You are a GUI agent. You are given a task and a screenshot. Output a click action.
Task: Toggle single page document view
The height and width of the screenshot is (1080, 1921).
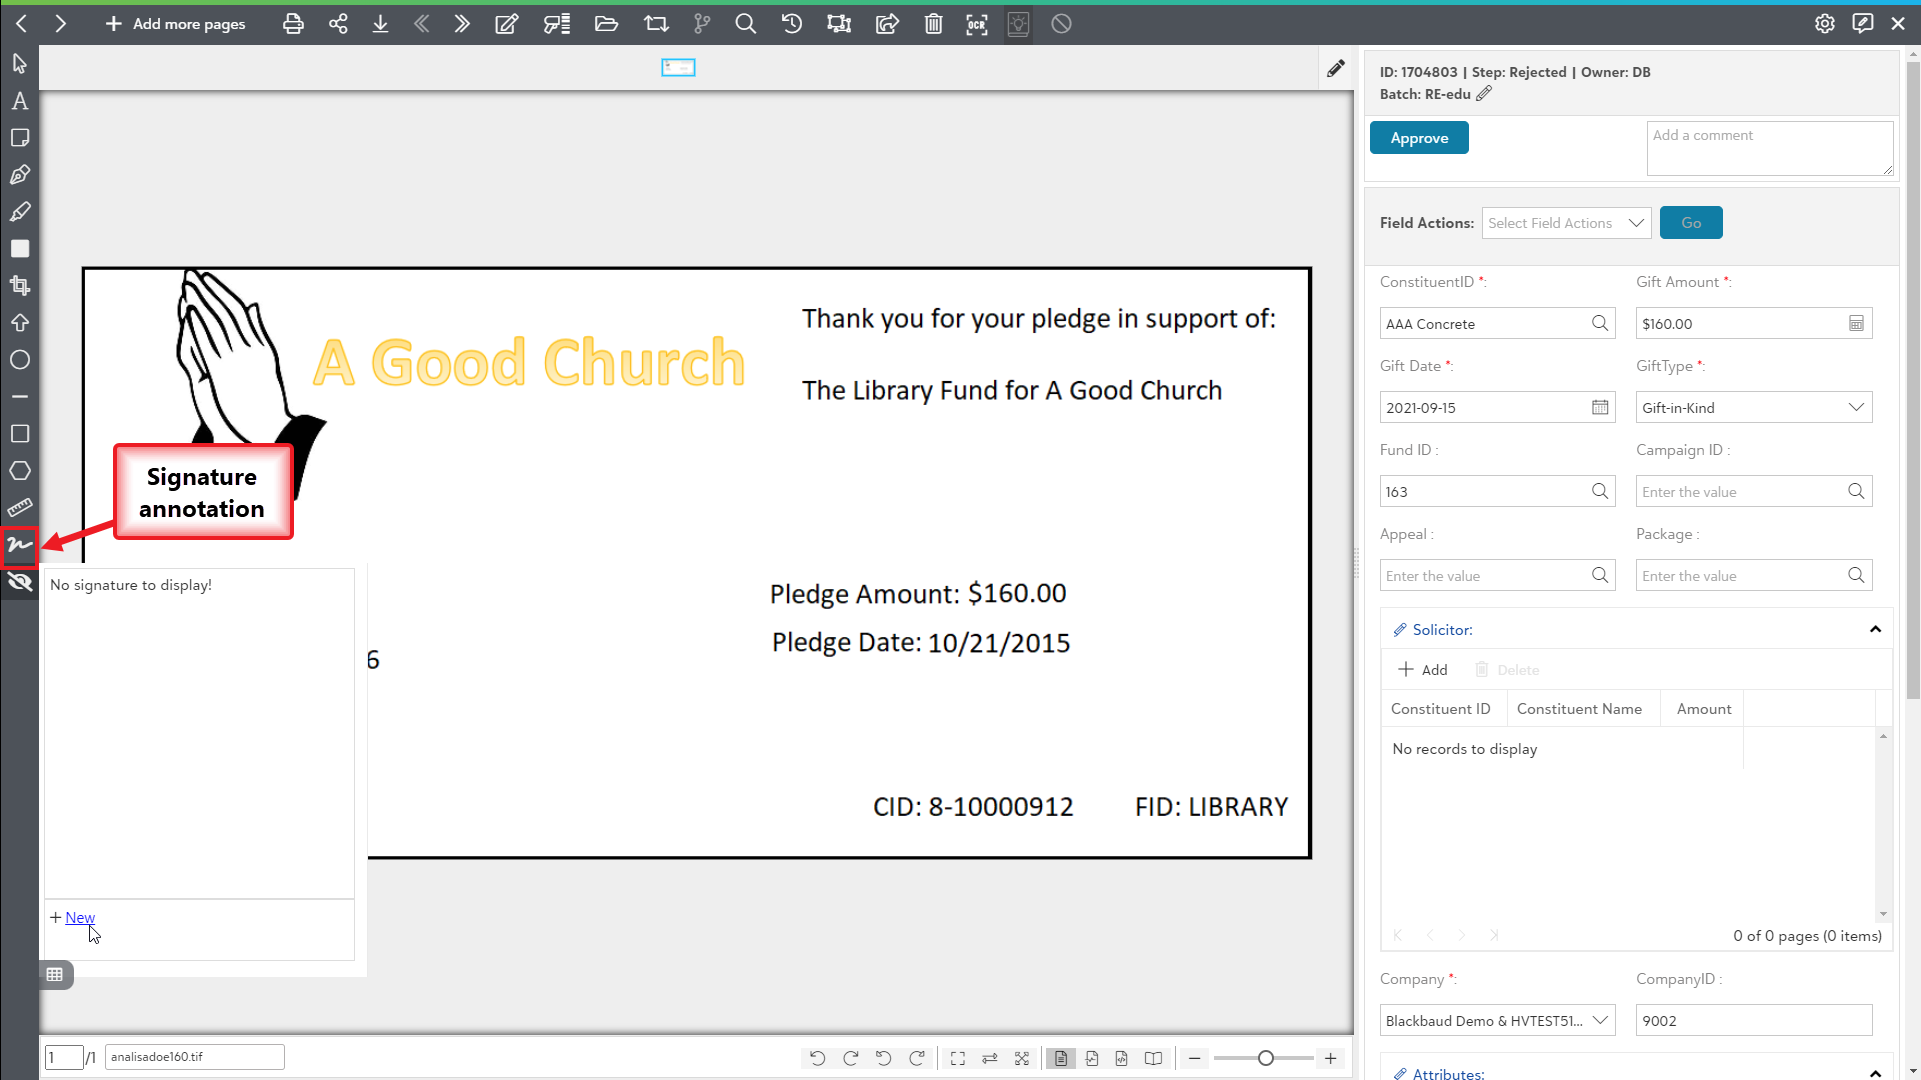tap(1061, 1058)
